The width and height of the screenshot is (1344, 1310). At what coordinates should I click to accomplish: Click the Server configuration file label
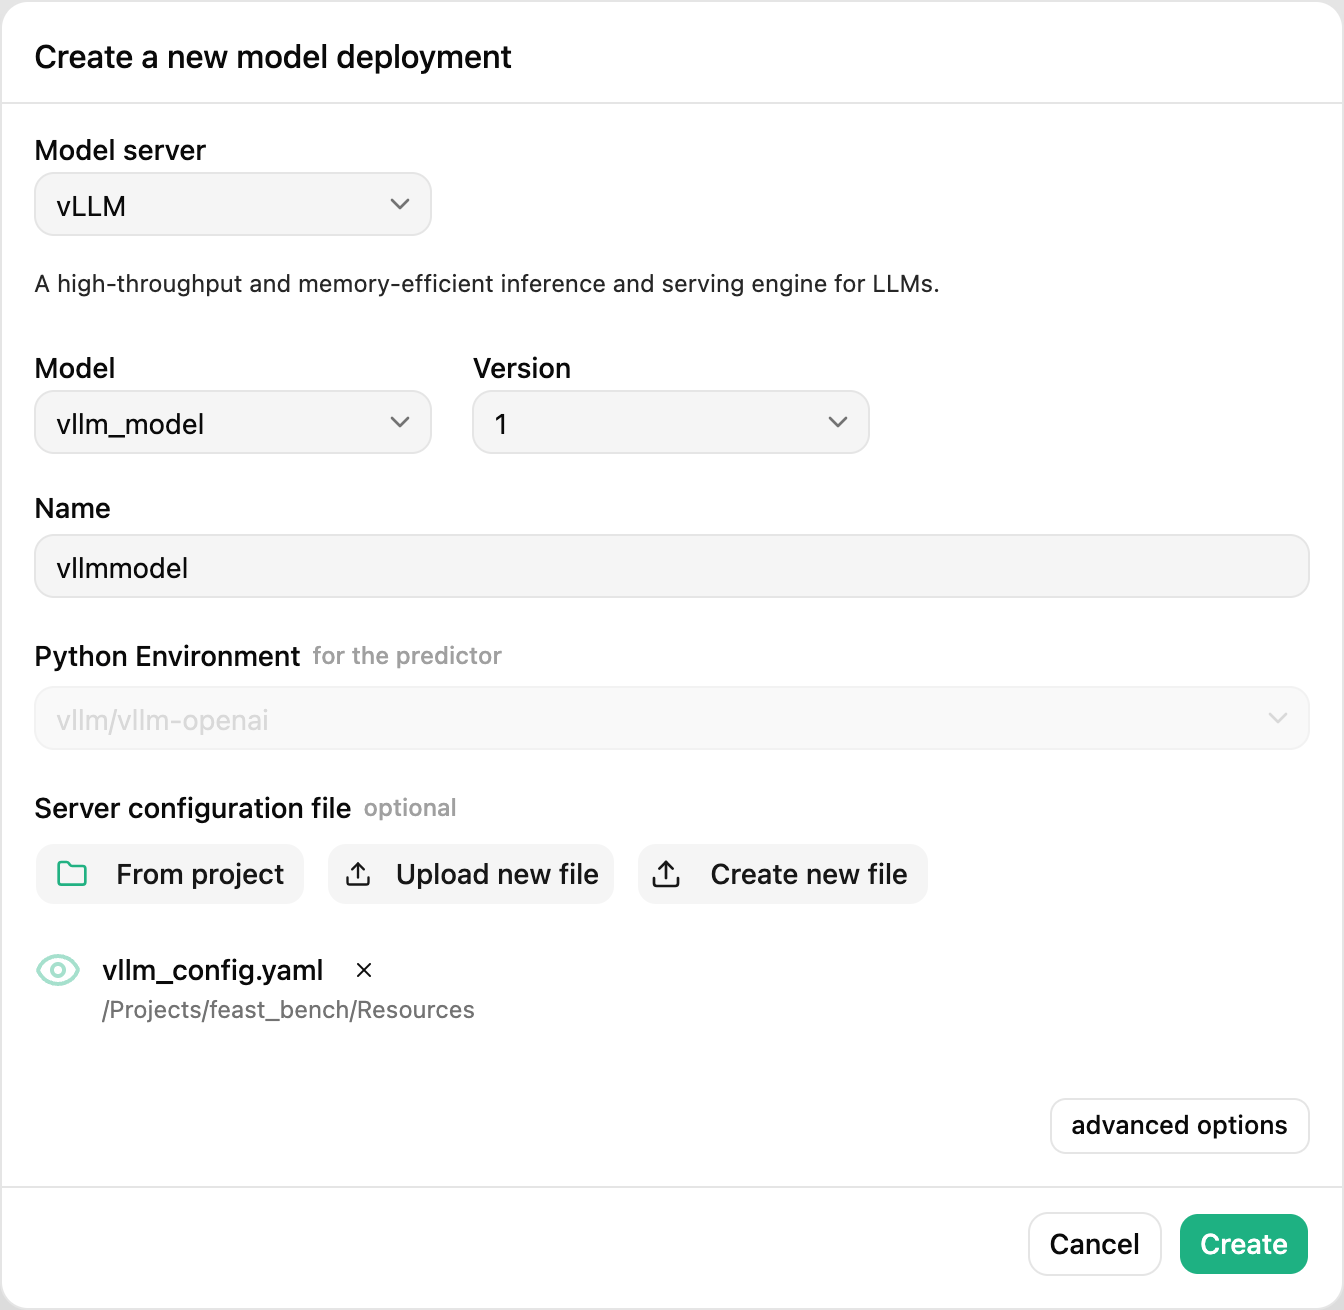193,808
